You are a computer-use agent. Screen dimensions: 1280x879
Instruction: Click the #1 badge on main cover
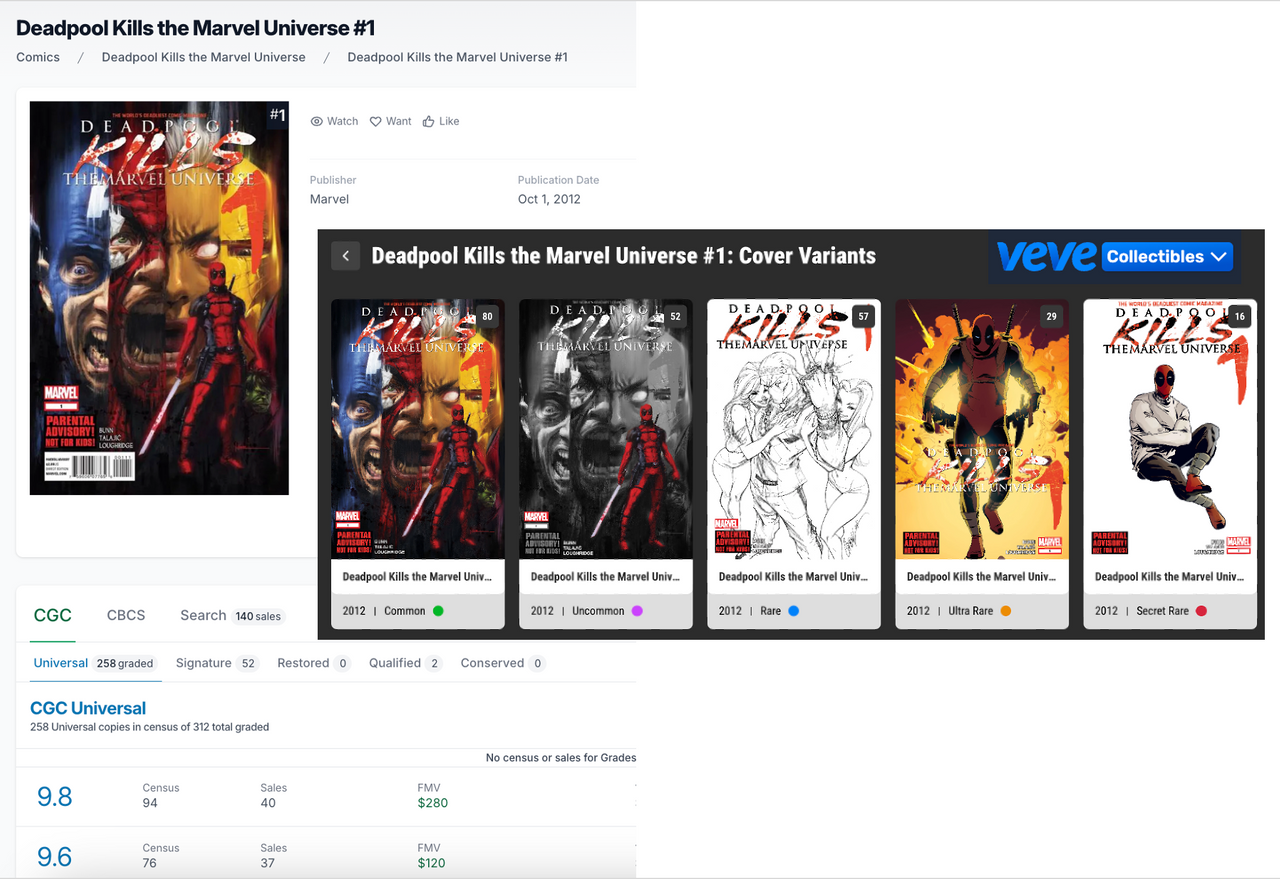(x=277, y=115)
